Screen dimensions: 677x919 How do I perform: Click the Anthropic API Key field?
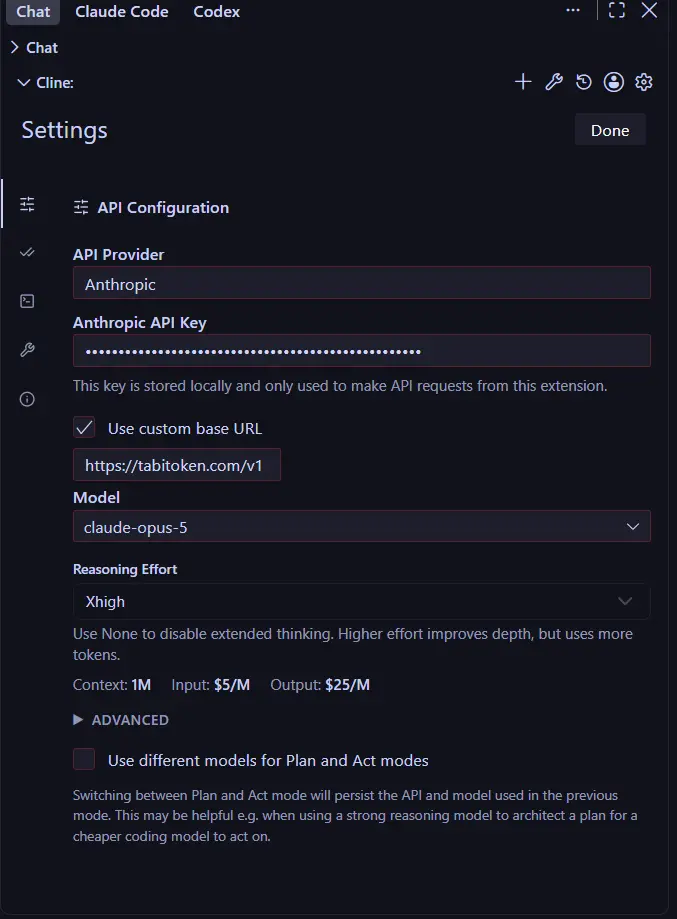pyautogui.click(x=362, y=350)
